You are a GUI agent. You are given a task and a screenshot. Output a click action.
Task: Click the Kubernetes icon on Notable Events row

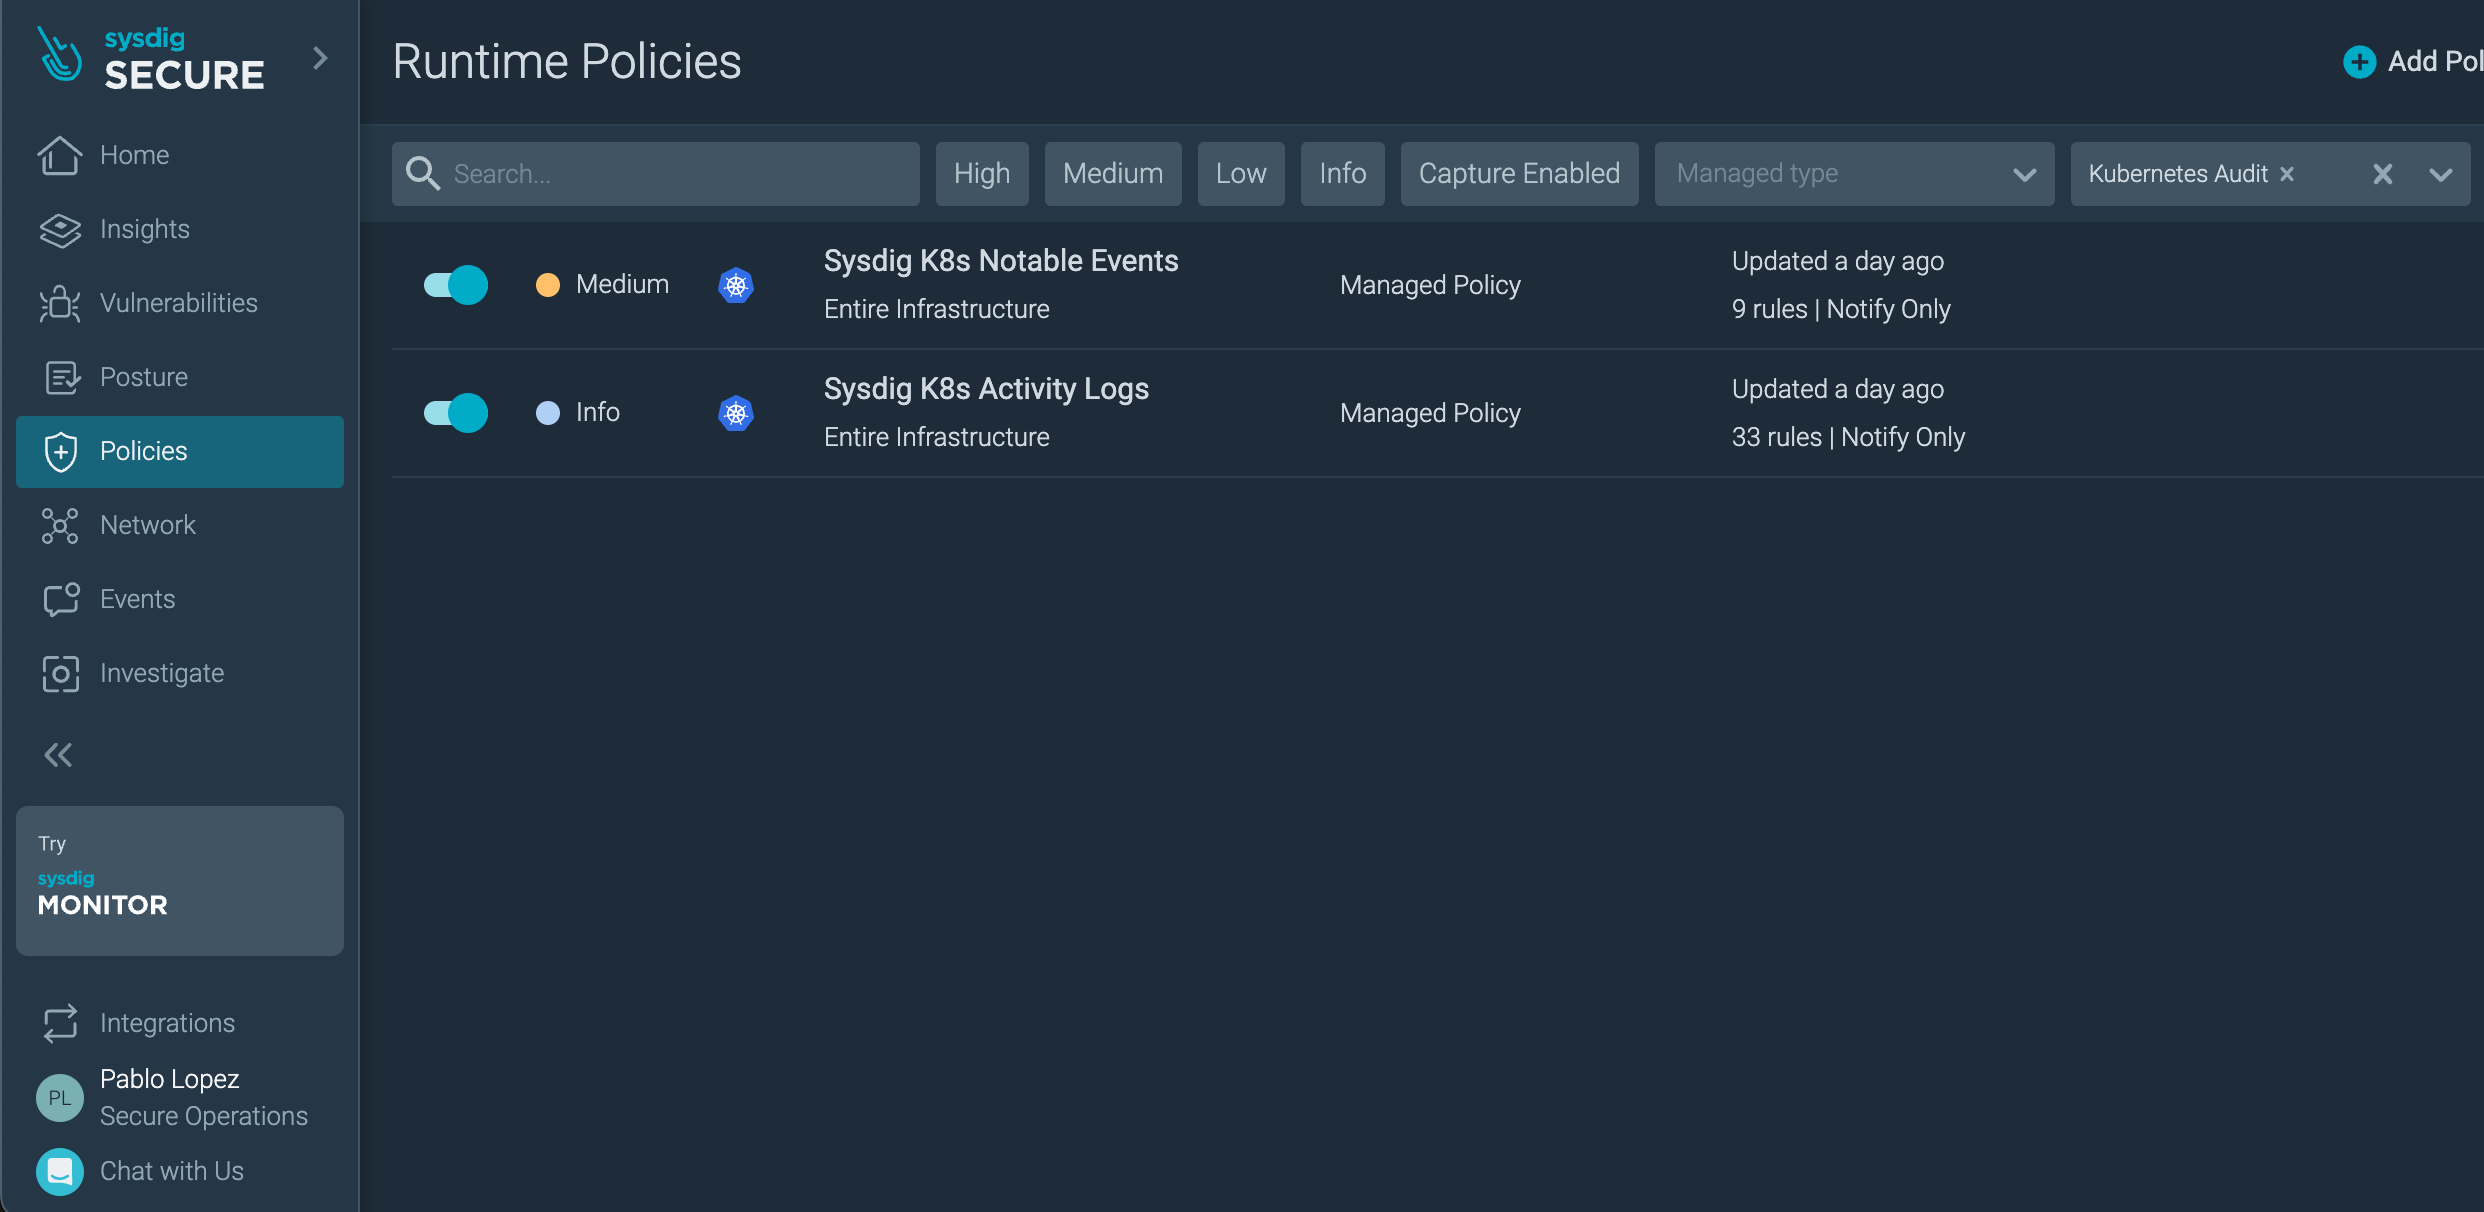(x=736, y=285)
